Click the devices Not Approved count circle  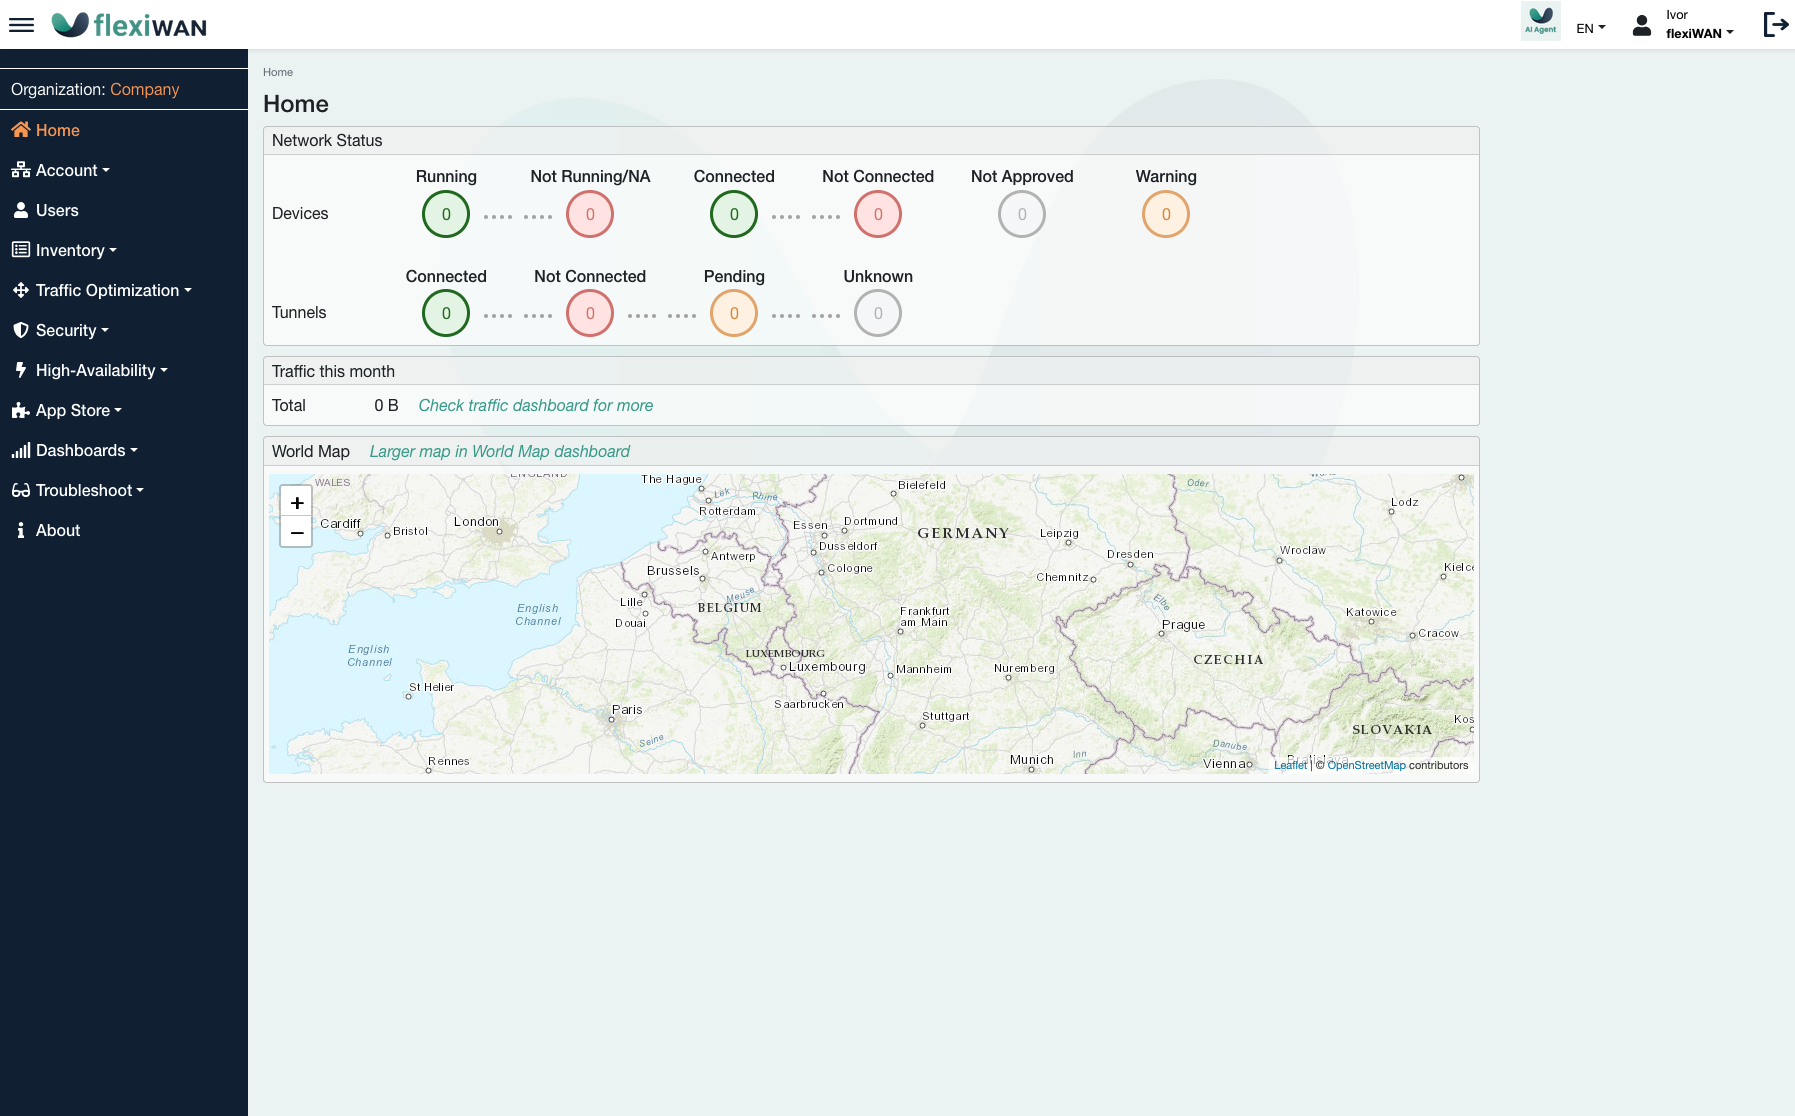coord(1022,214)
